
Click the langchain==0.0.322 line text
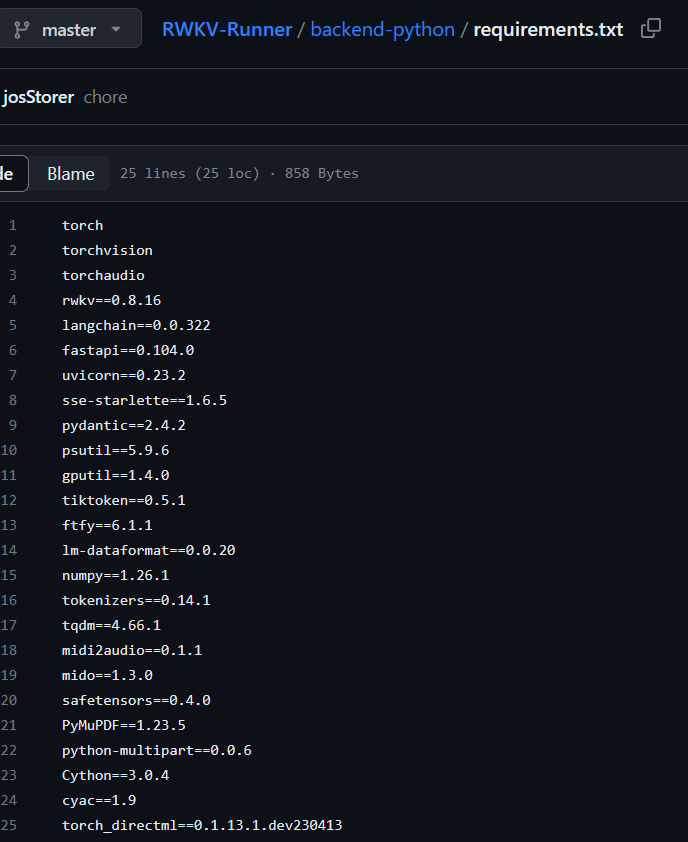(x=136, y=325)
